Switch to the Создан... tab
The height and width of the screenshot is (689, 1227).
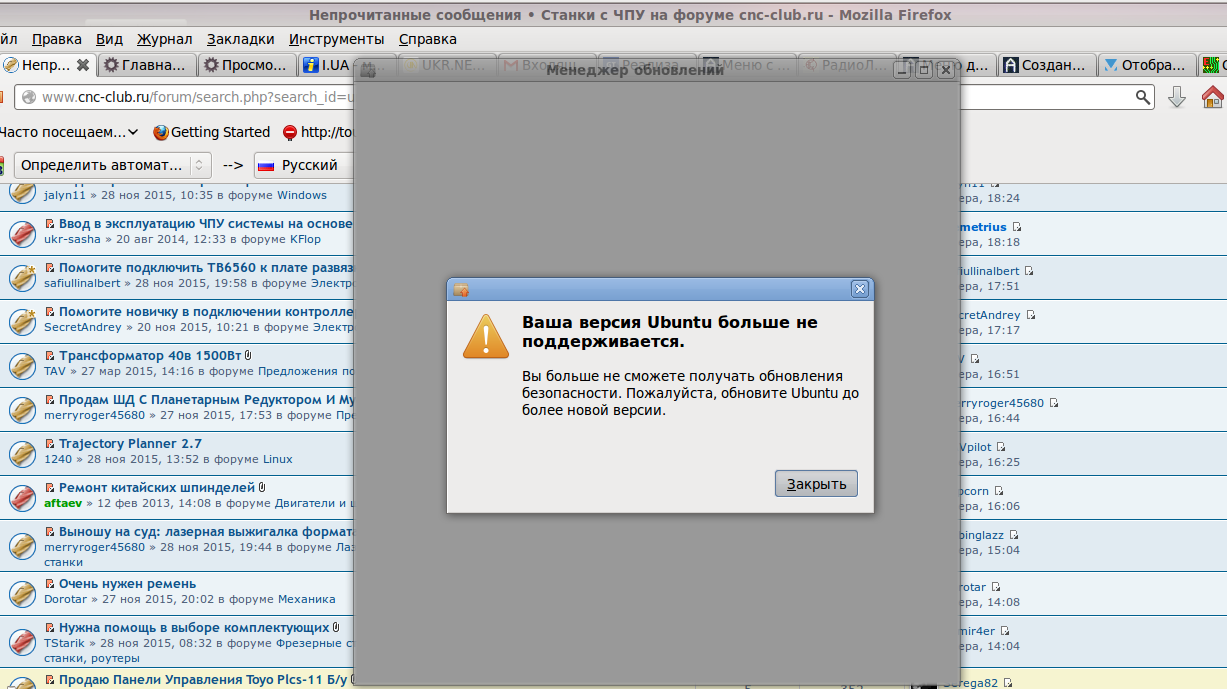click(1046, 65)
